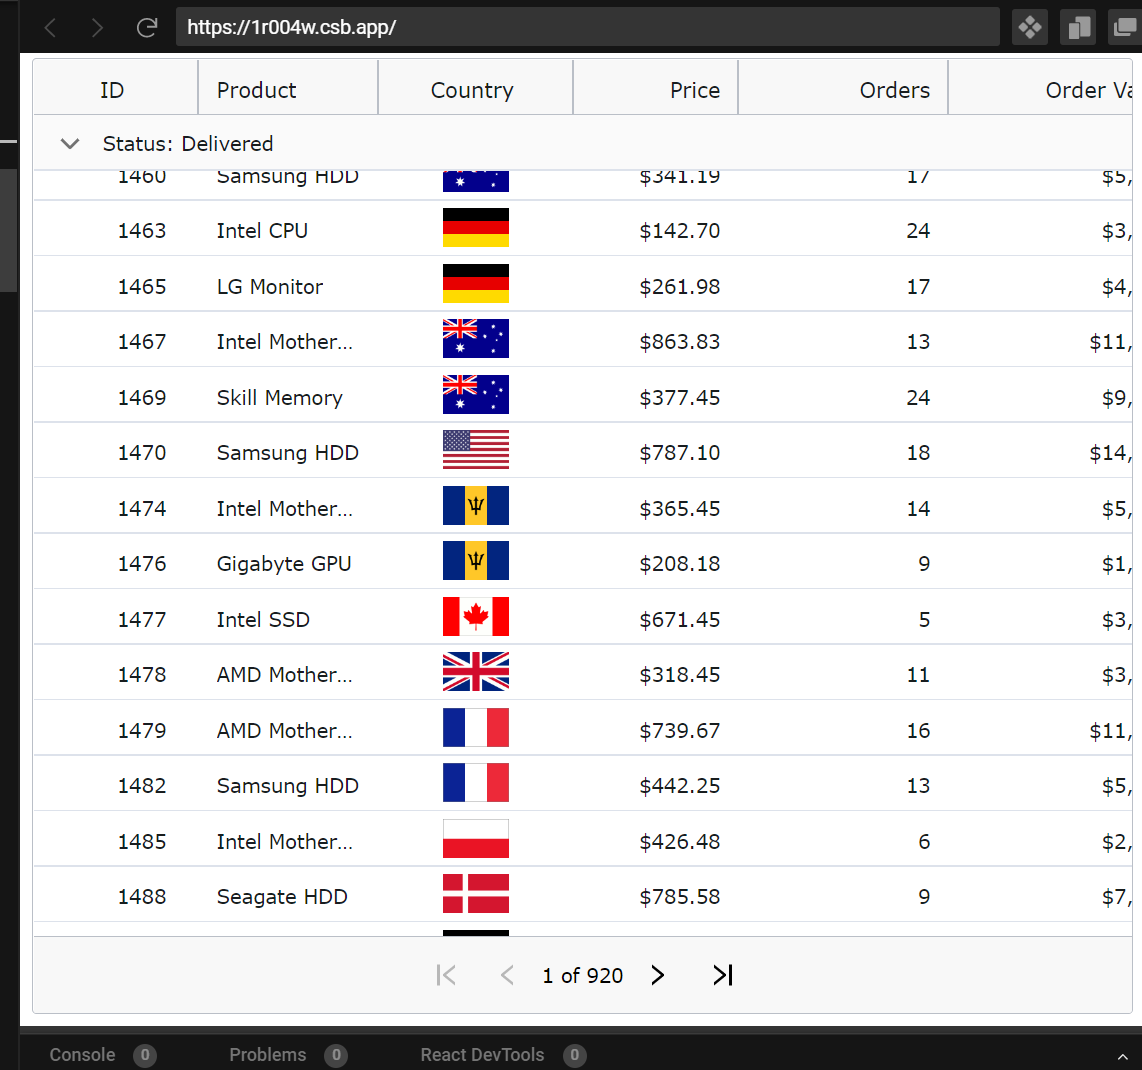
Task: Click the browser back arrow
Action: point(50,28)
